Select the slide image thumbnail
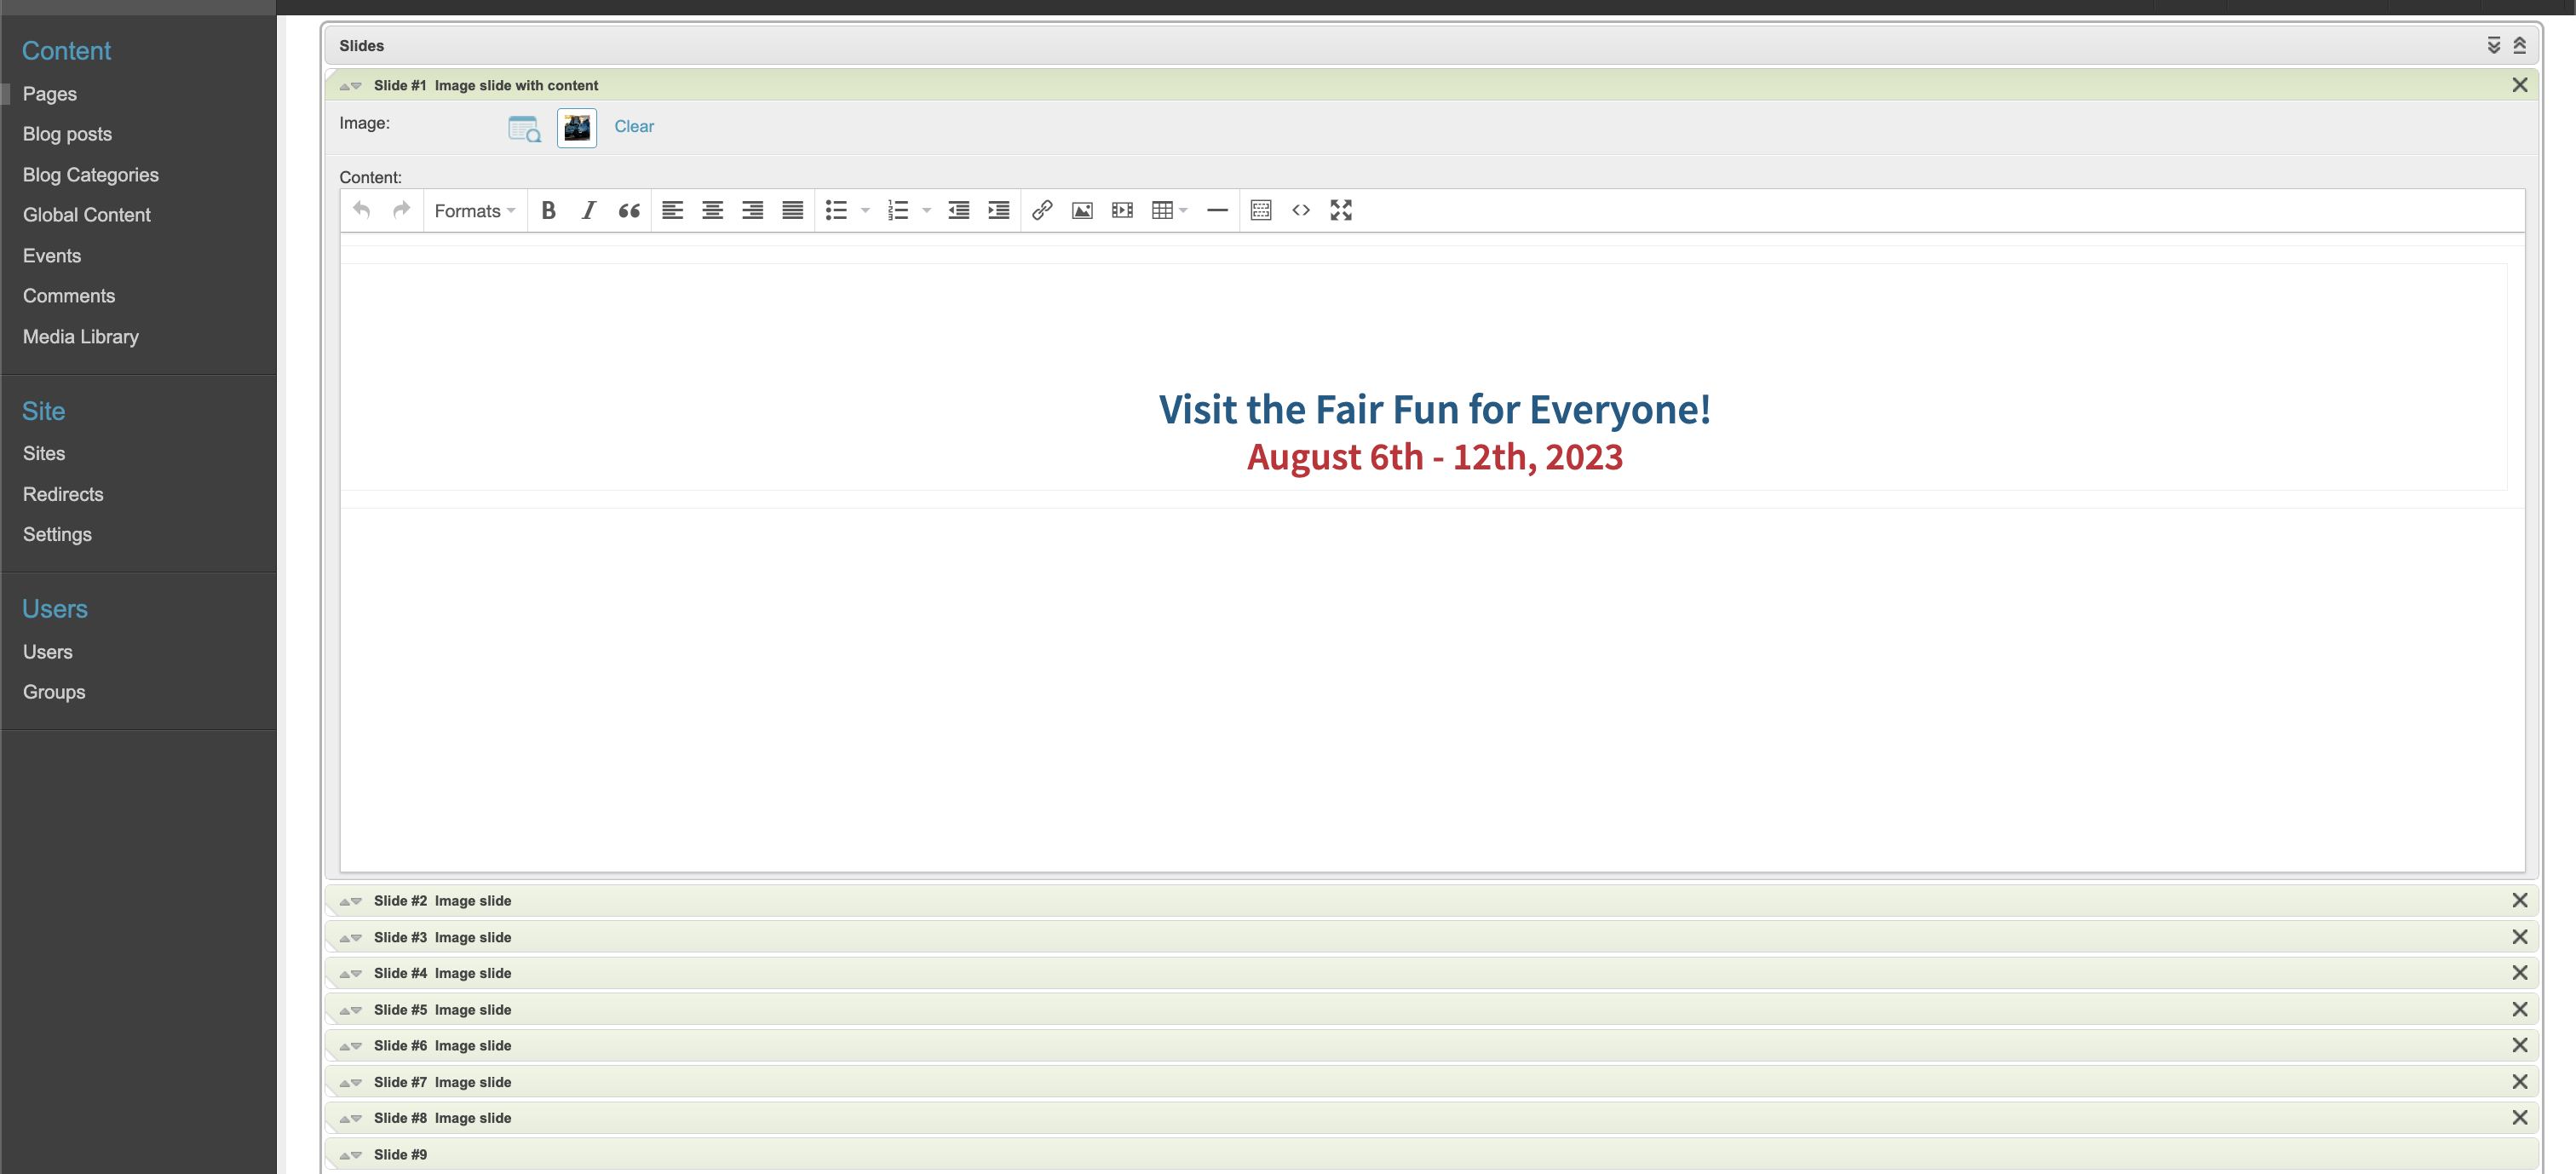Image resolution: width=2576 pixels, height=1174 pixels. (577, 128)
